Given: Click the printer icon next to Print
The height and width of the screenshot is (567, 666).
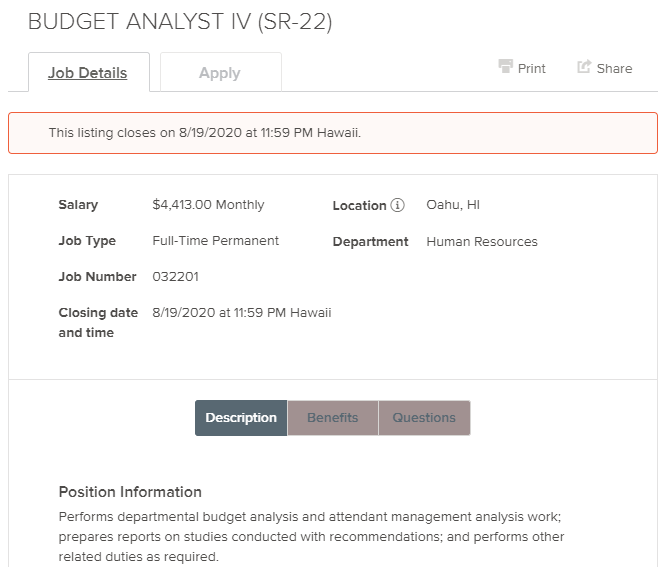Looking at the screenshot, I should click(x=505, y=67).
